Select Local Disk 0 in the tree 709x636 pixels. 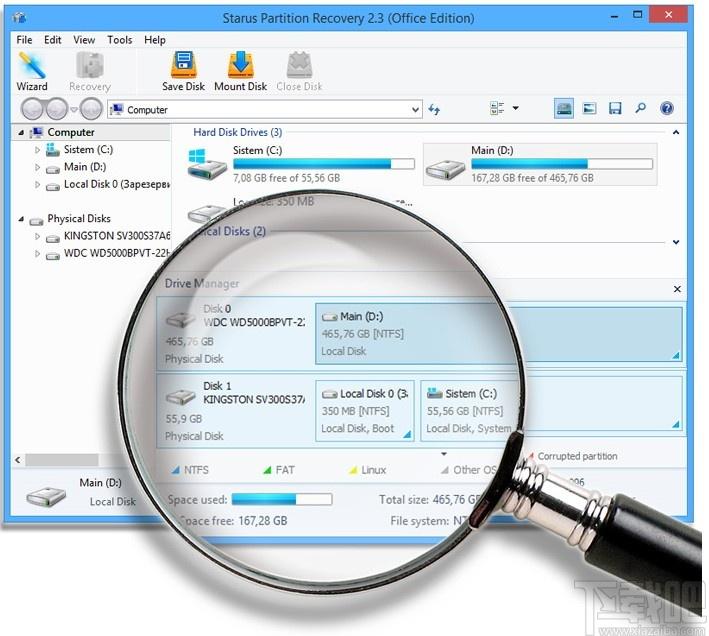pyautogui.click(x=117, y=184)
